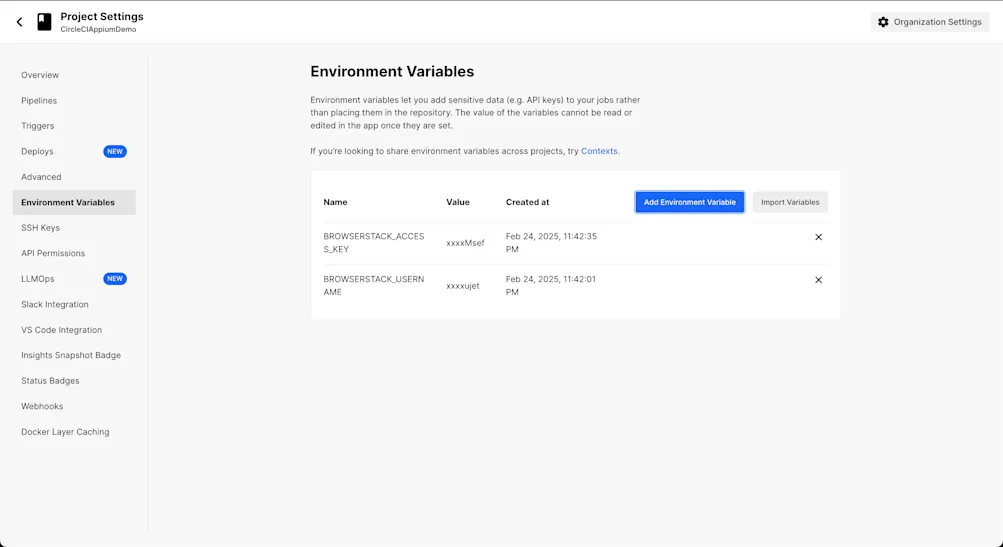Click the Name column header
This screenshot has width=1003, height=547.
pyautogui.click(x=335, y=202)
